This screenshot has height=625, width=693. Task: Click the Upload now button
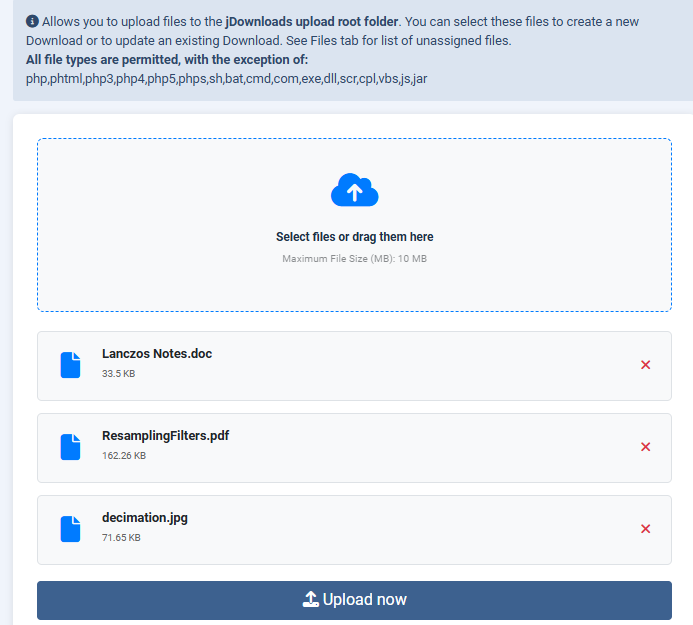(354, 600)
